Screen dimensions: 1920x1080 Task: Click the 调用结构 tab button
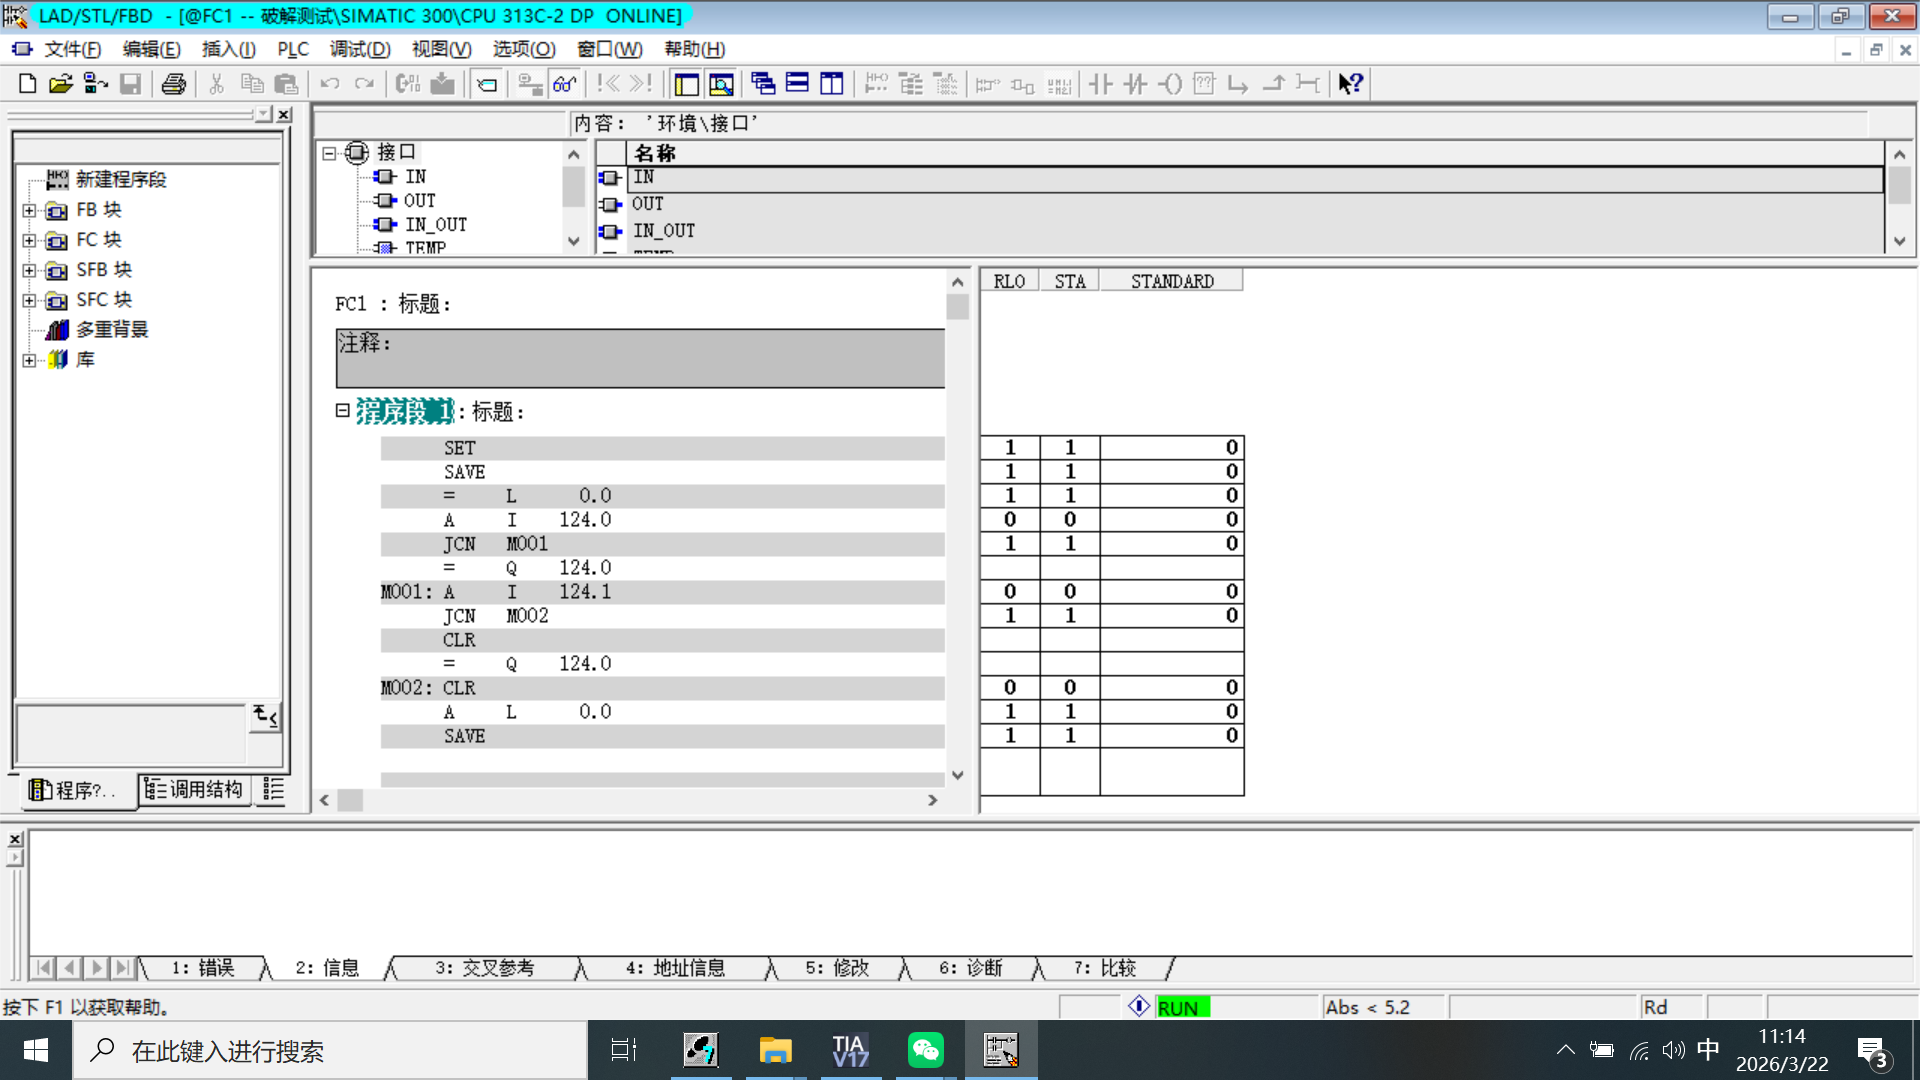click(194, 790)
